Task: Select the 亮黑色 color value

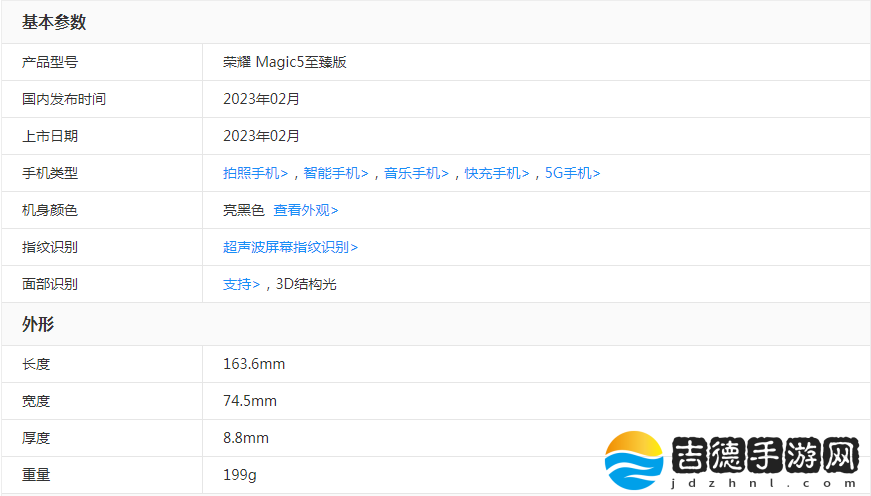Action: click(243, 211)
